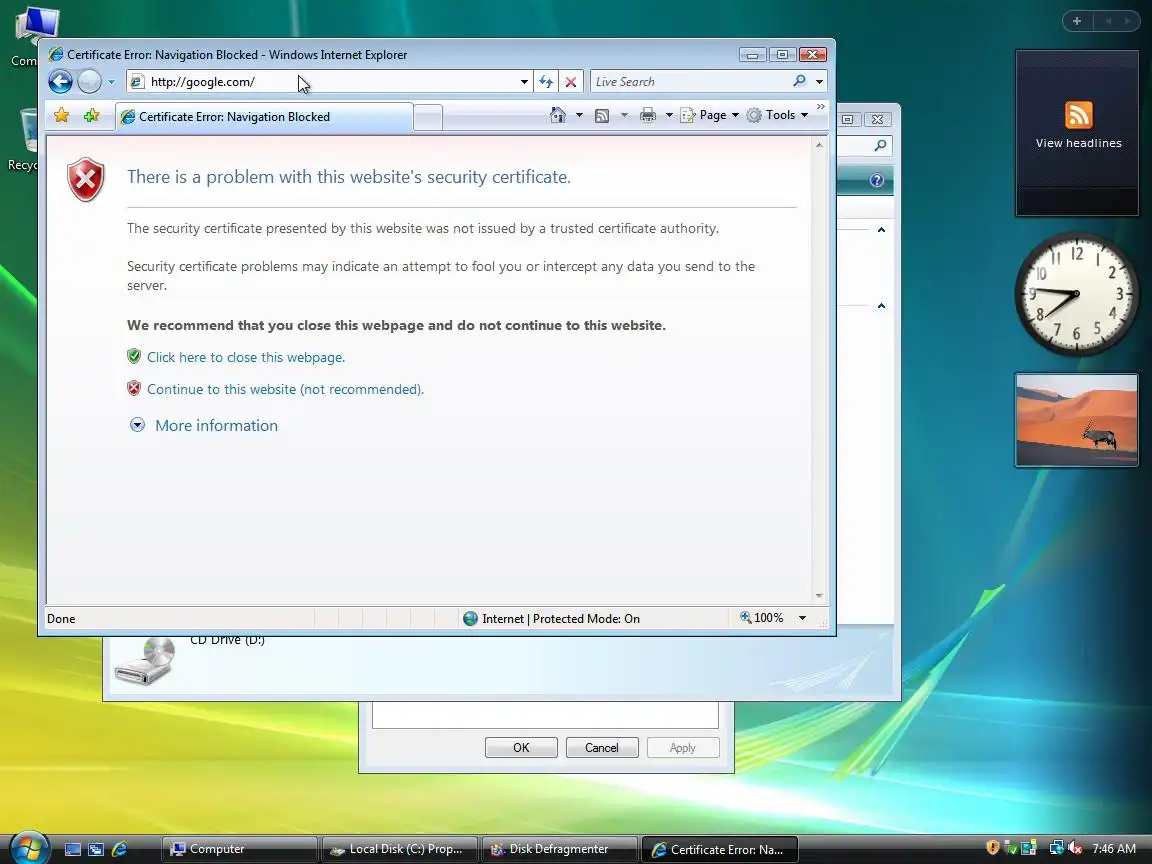
Task: Click the red shield certificate error icon
Action: (x=86, y=179)
